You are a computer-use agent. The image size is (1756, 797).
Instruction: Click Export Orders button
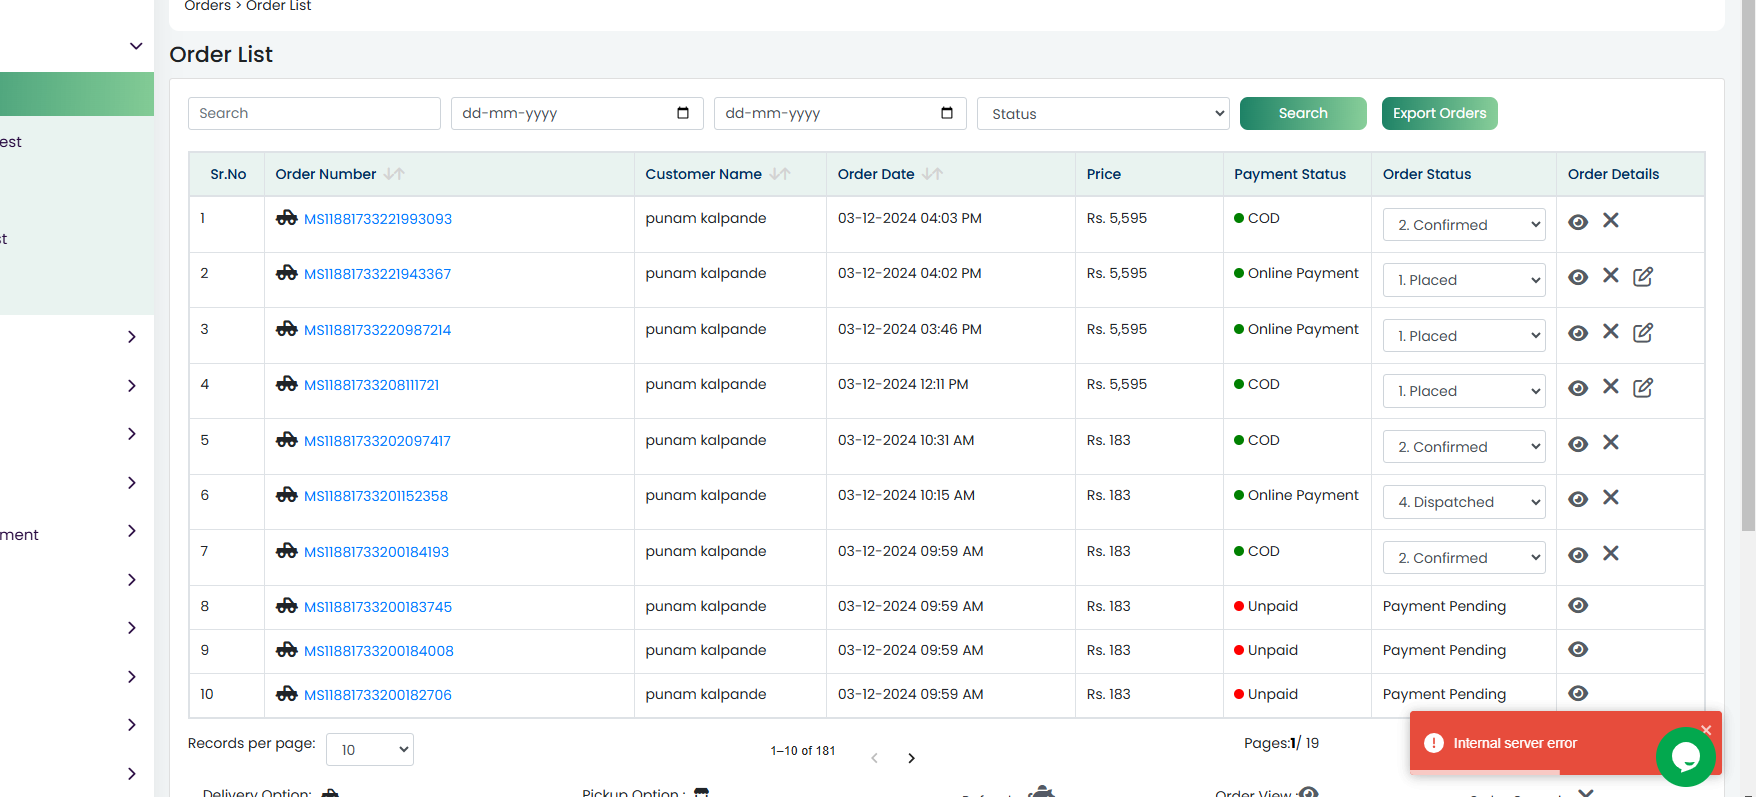[x=1439, y=113]
